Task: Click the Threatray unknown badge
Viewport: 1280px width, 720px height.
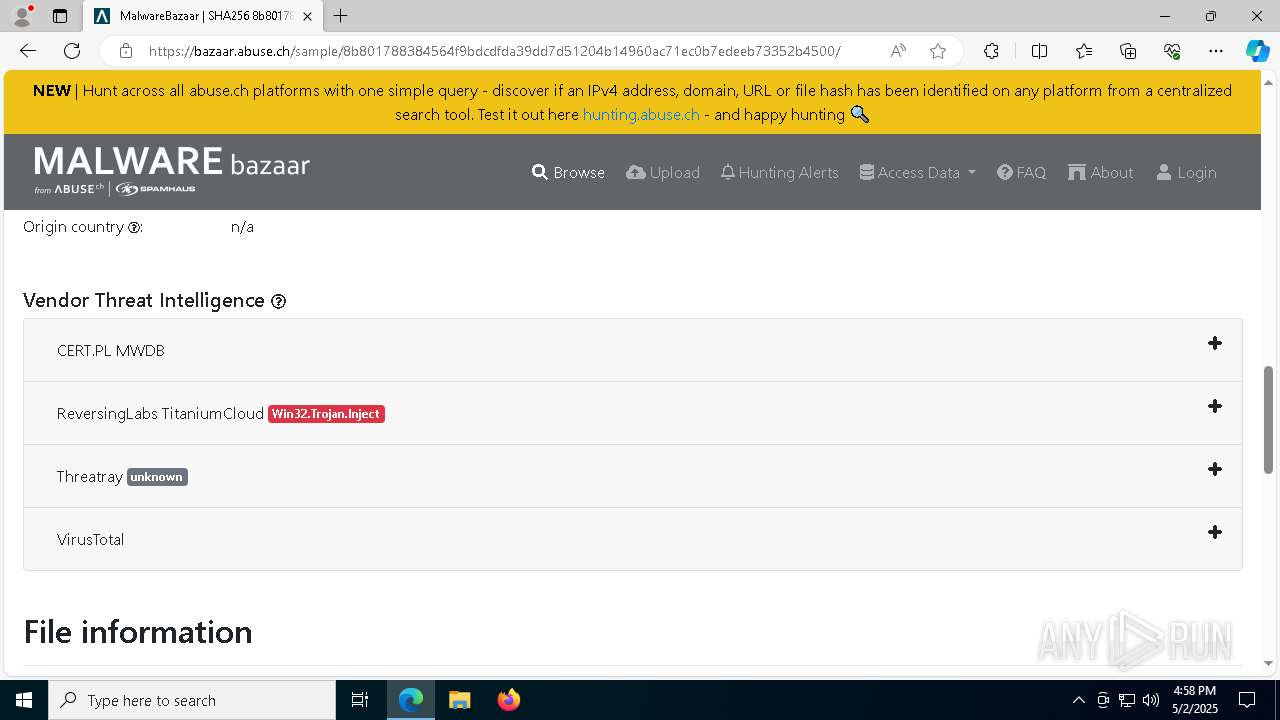Action: (x=157, y=477)
